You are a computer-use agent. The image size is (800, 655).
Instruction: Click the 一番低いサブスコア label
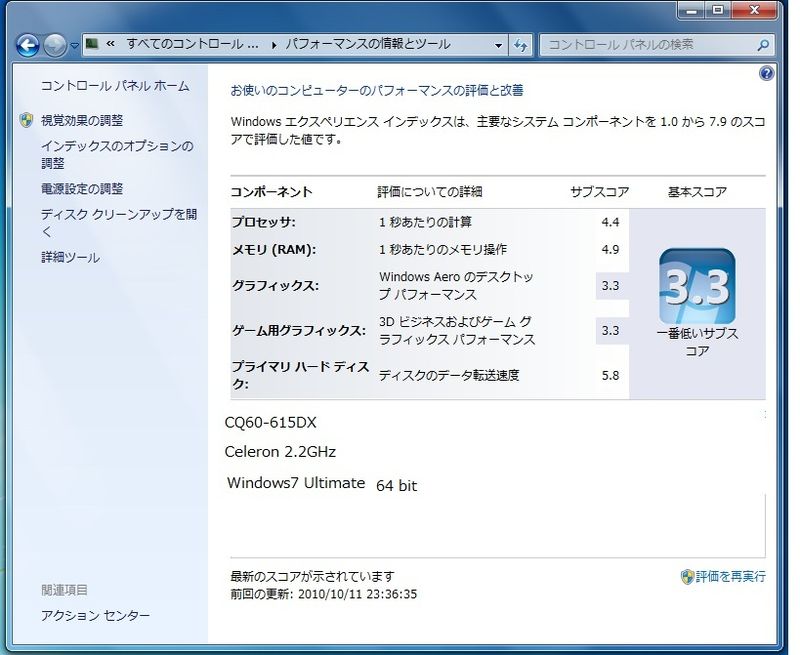tap(697, 342)
